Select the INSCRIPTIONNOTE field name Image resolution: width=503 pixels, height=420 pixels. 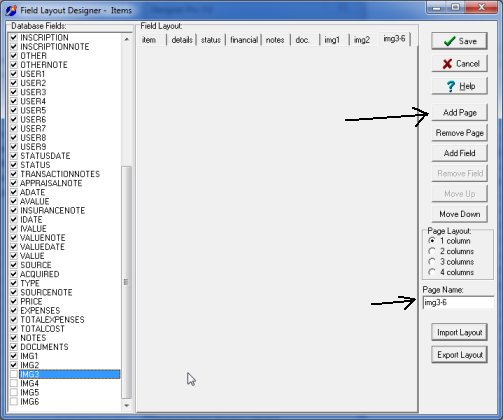coord(55,46)
